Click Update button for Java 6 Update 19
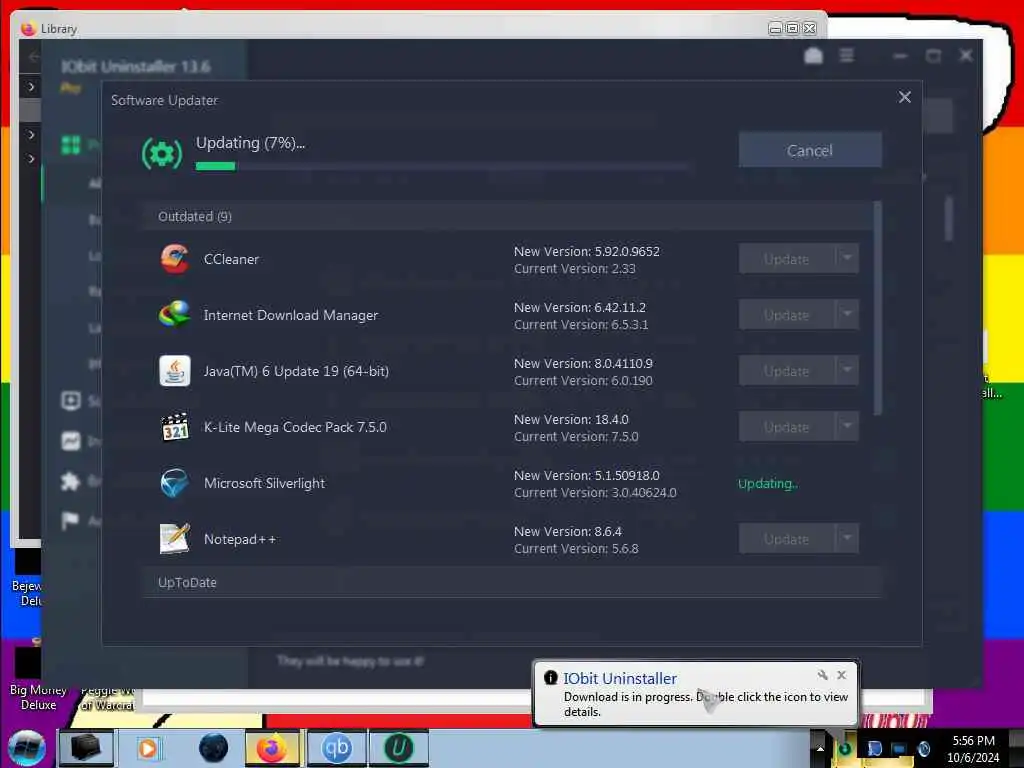This screenshot has height=768, width=1024. coord(786,371)
